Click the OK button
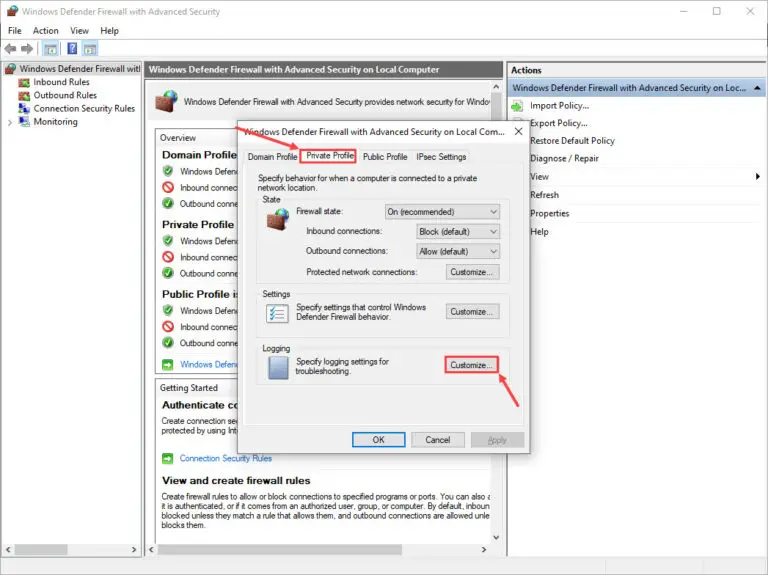The image size is (768, 575). 379,440
